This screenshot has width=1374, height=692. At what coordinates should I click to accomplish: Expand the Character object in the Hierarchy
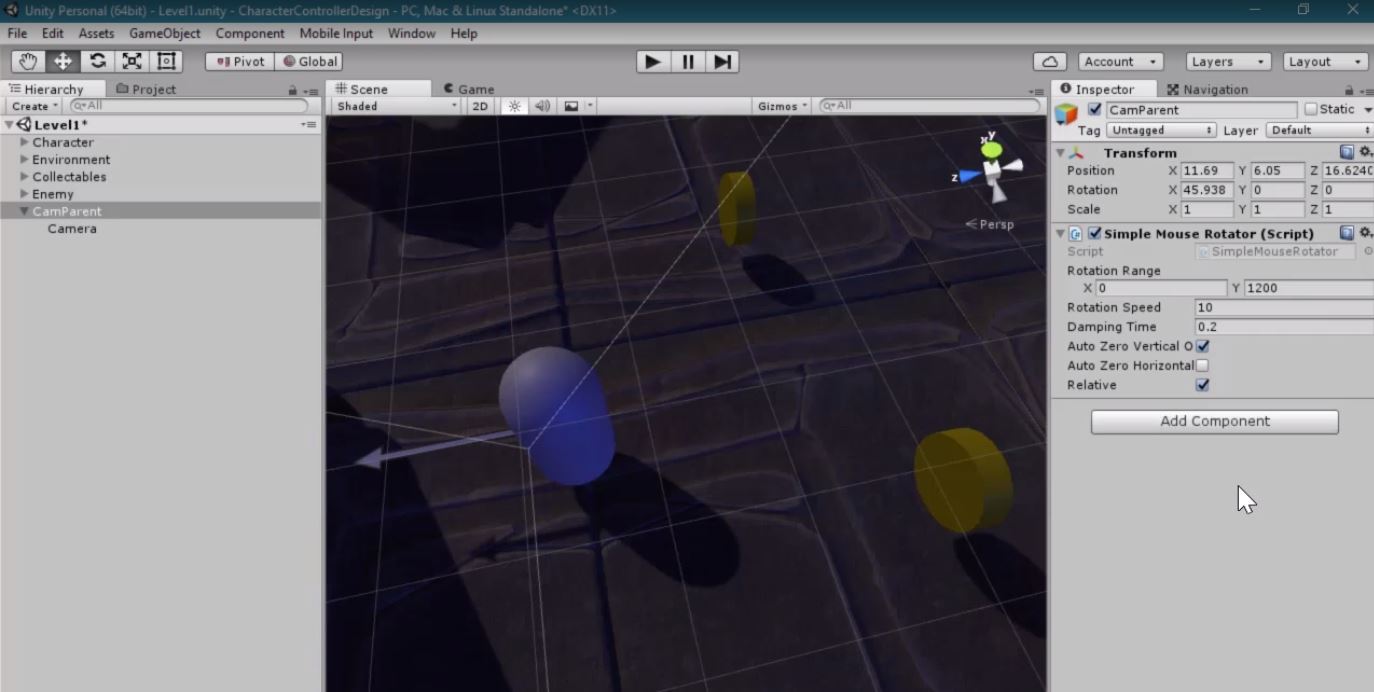click(25, 142)
